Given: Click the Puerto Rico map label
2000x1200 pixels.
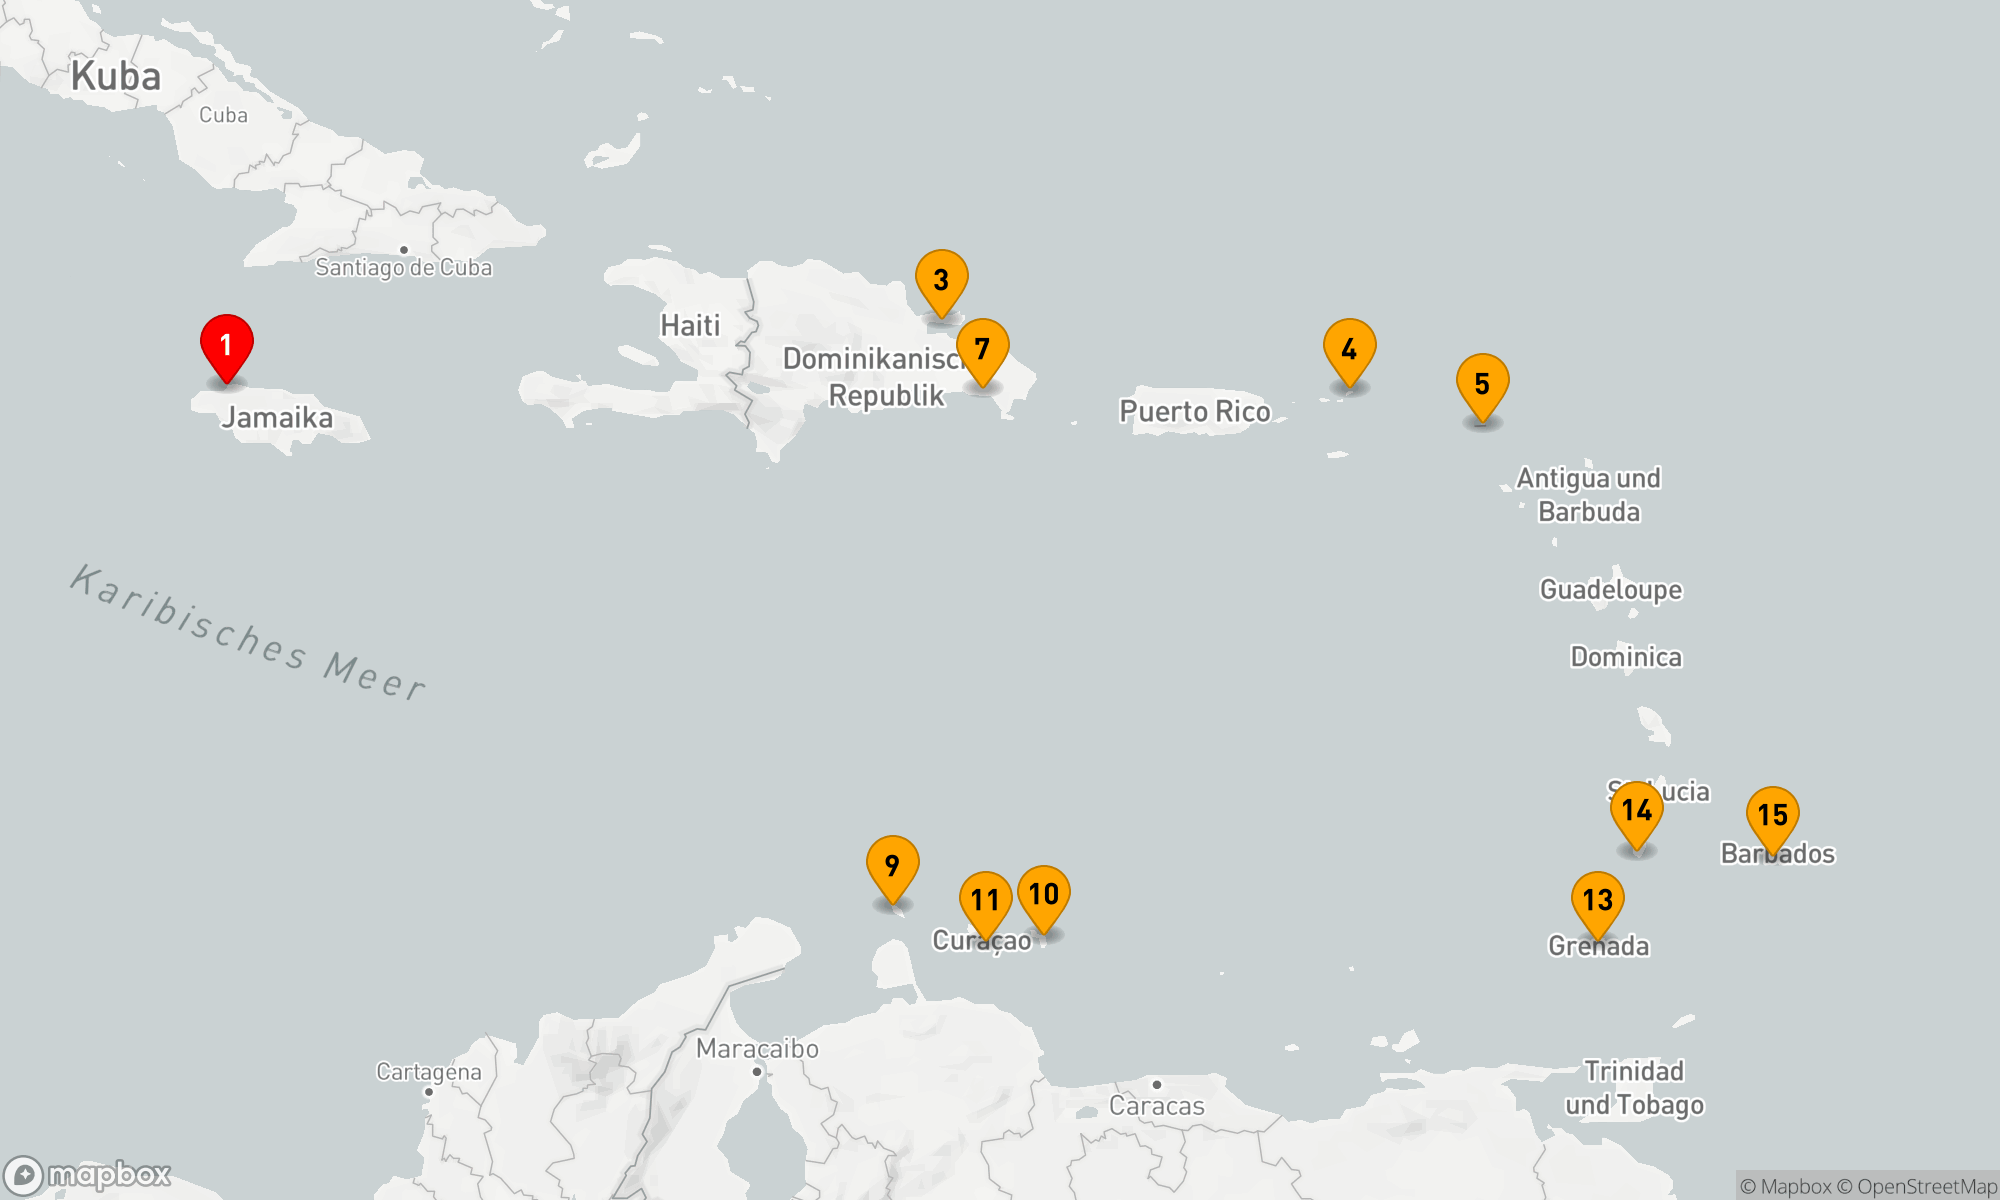Looking at the screenshot, I should [x=1194, y=411].
